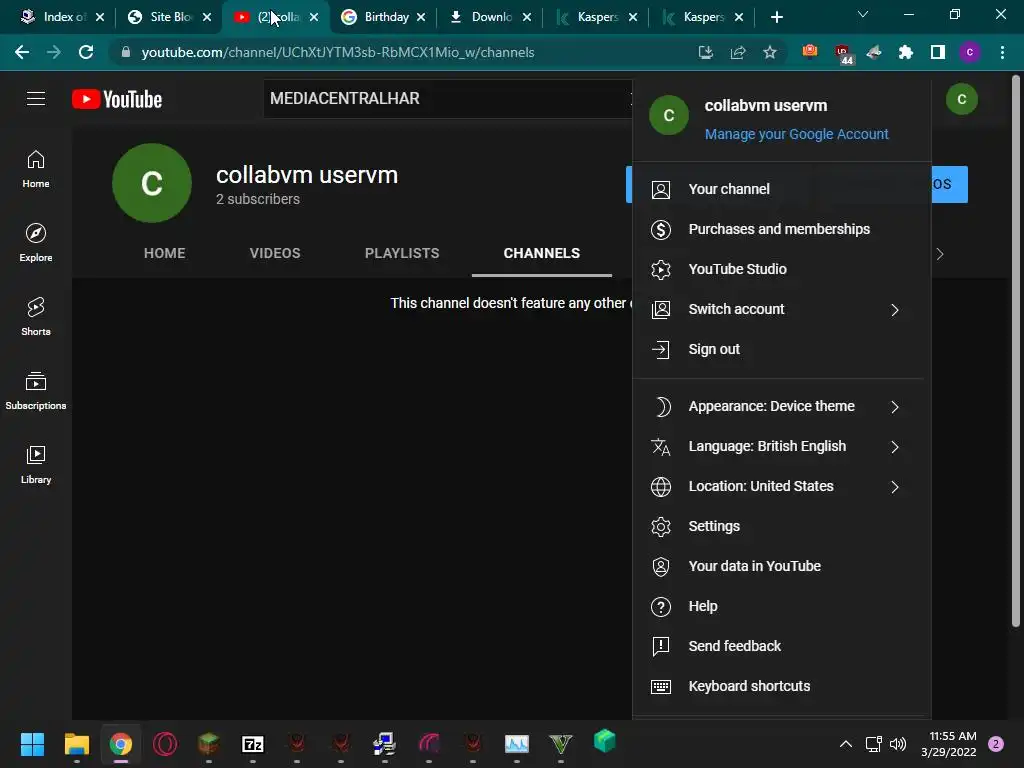Screen dimensions: 1024x768
Task: Open a new browser tab
Action: [x=776, y=17]
